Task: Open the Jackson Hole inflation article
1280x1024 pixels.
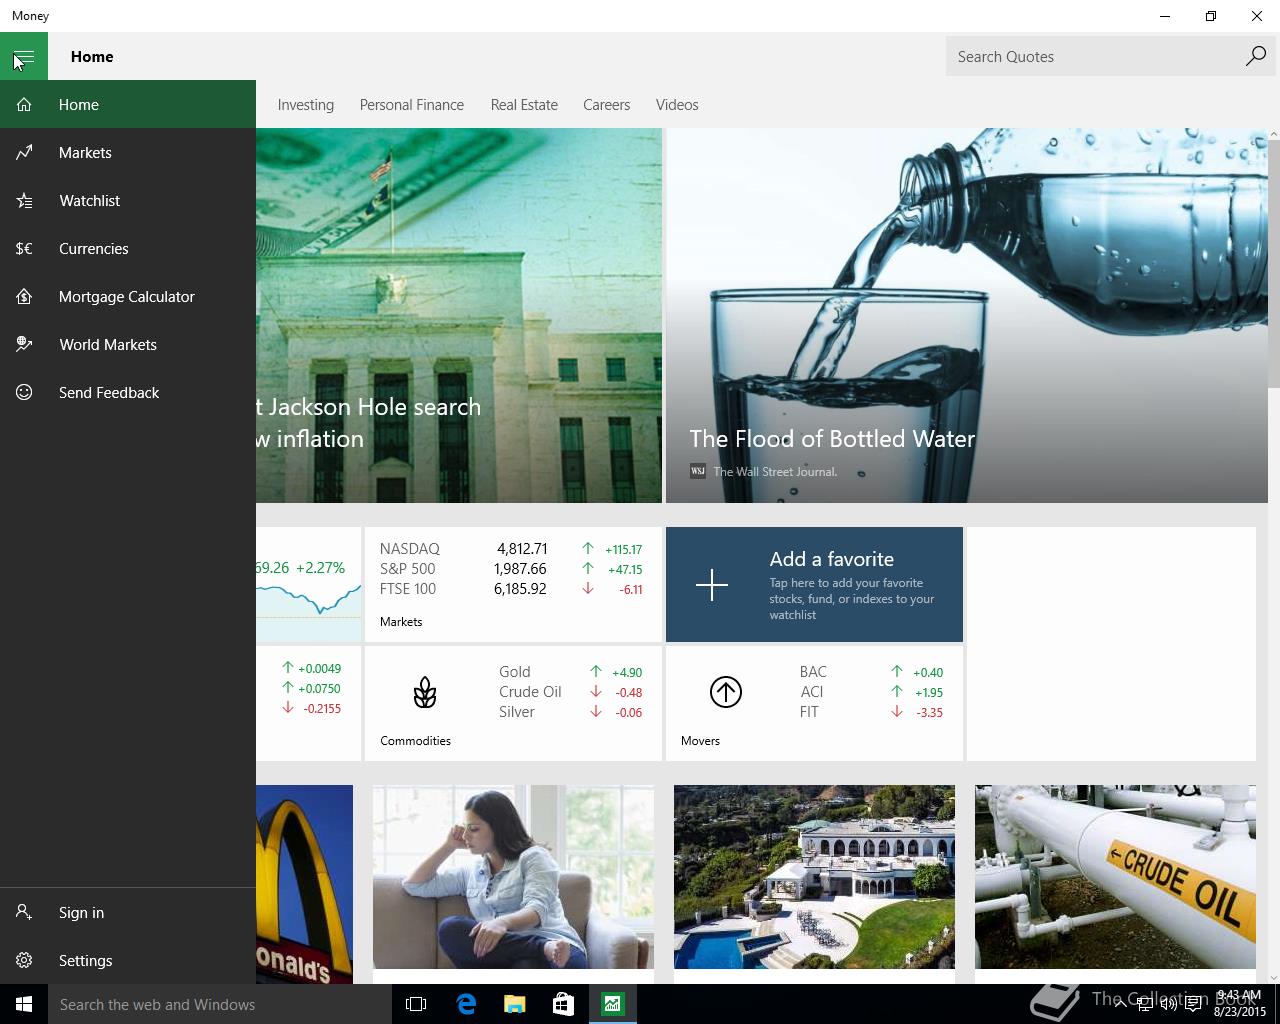Action: pyautogui.click(x=459, y=315)
